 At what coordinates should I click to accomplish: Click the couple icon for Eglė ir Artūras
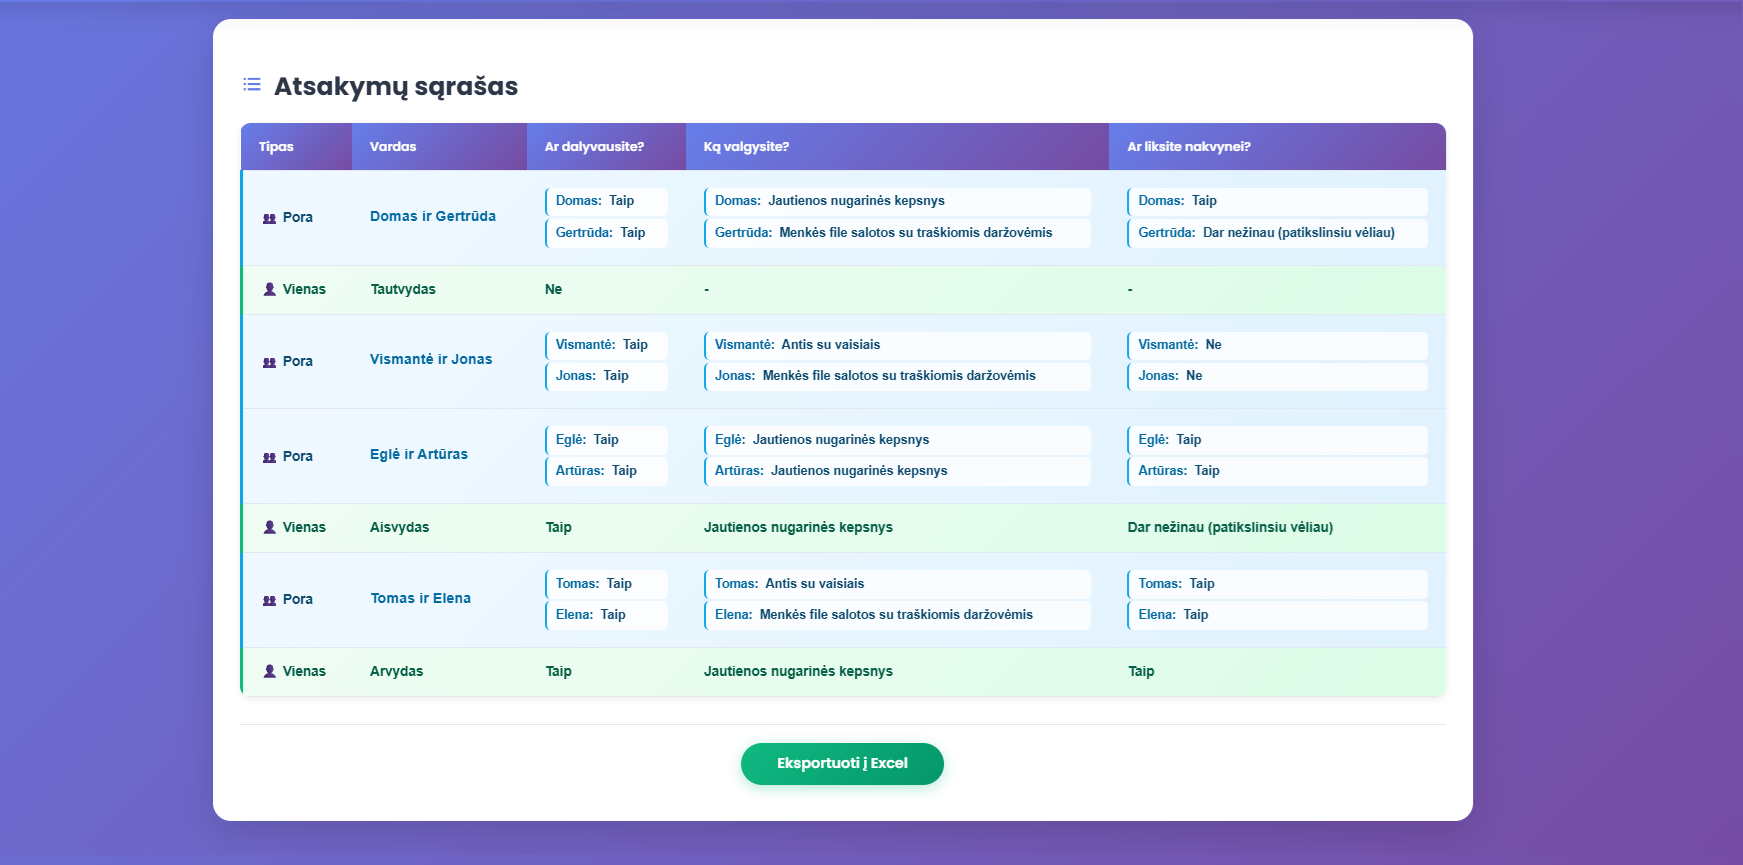[269, 457]
